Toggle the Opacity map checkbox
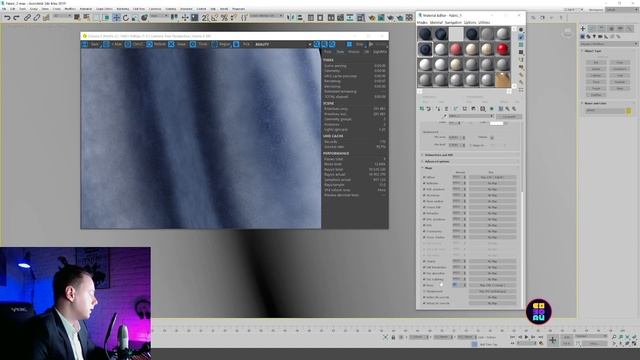This screenshot has height=360, width=640. tap(424, 261)
